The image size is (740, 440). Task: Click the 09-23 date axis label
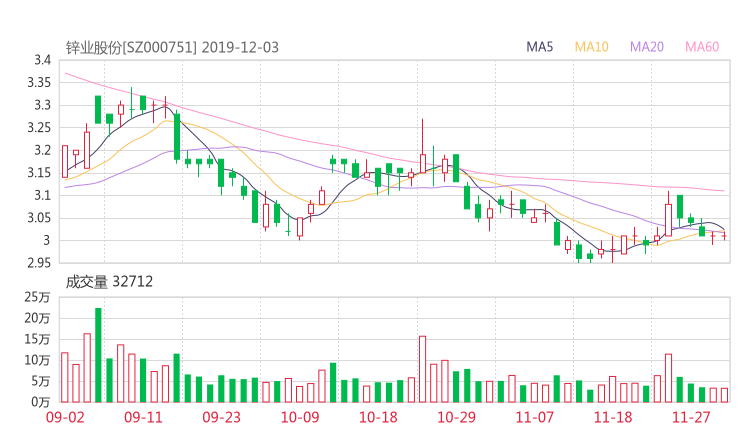click(221, 417)
